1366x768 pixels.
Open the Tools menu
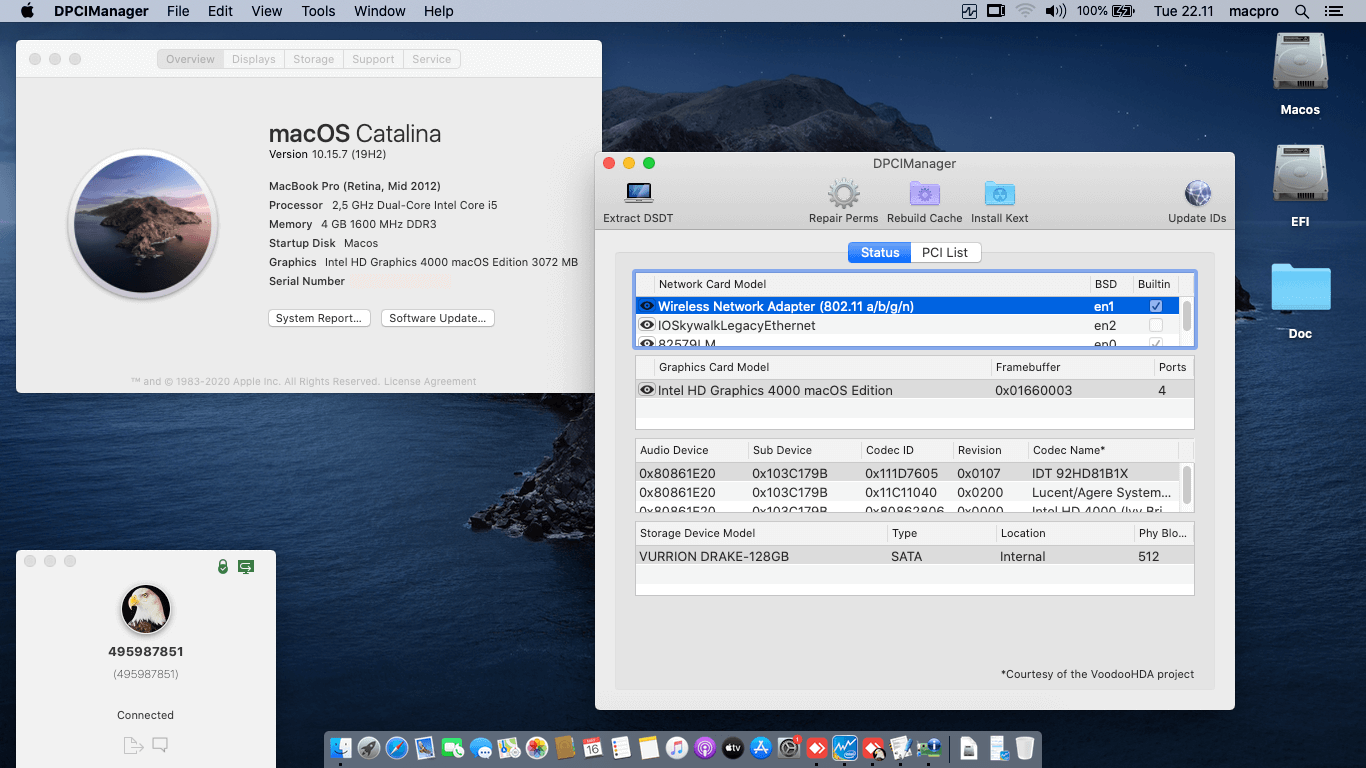point(318,11)
